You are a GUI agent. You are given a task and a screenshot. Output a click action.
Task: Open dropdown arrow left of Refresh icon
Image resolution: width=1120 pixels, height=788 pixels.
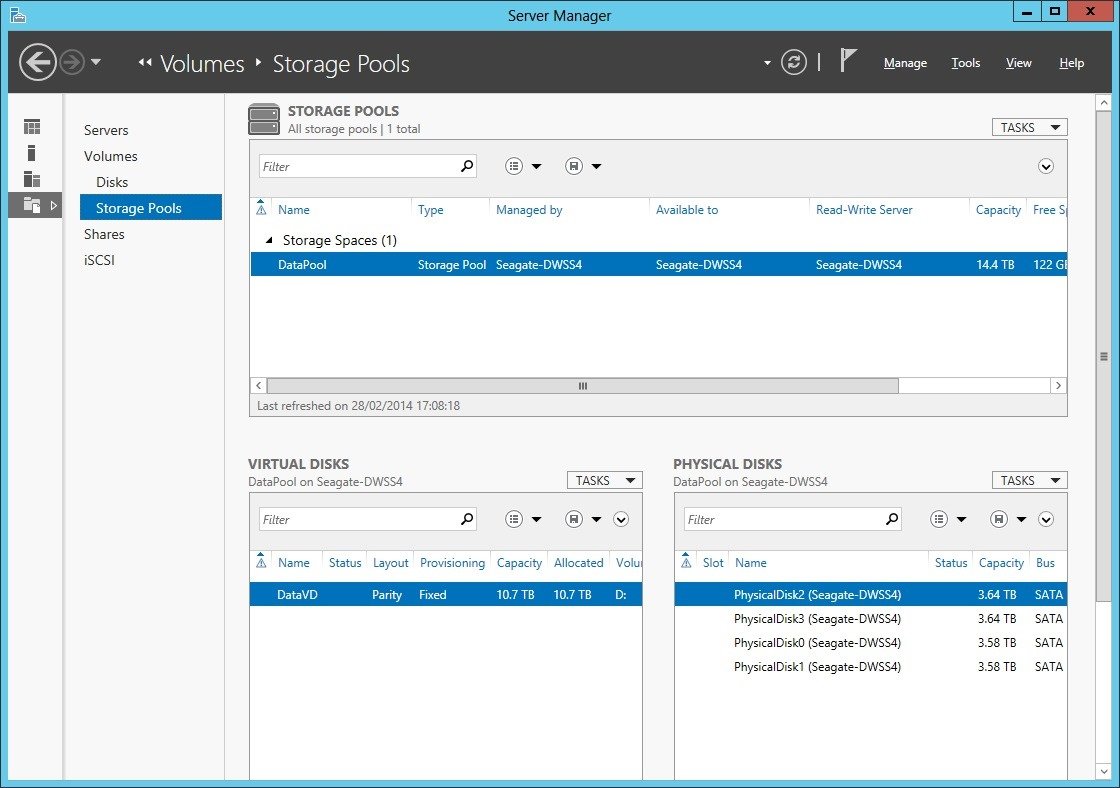coord(767,63)
